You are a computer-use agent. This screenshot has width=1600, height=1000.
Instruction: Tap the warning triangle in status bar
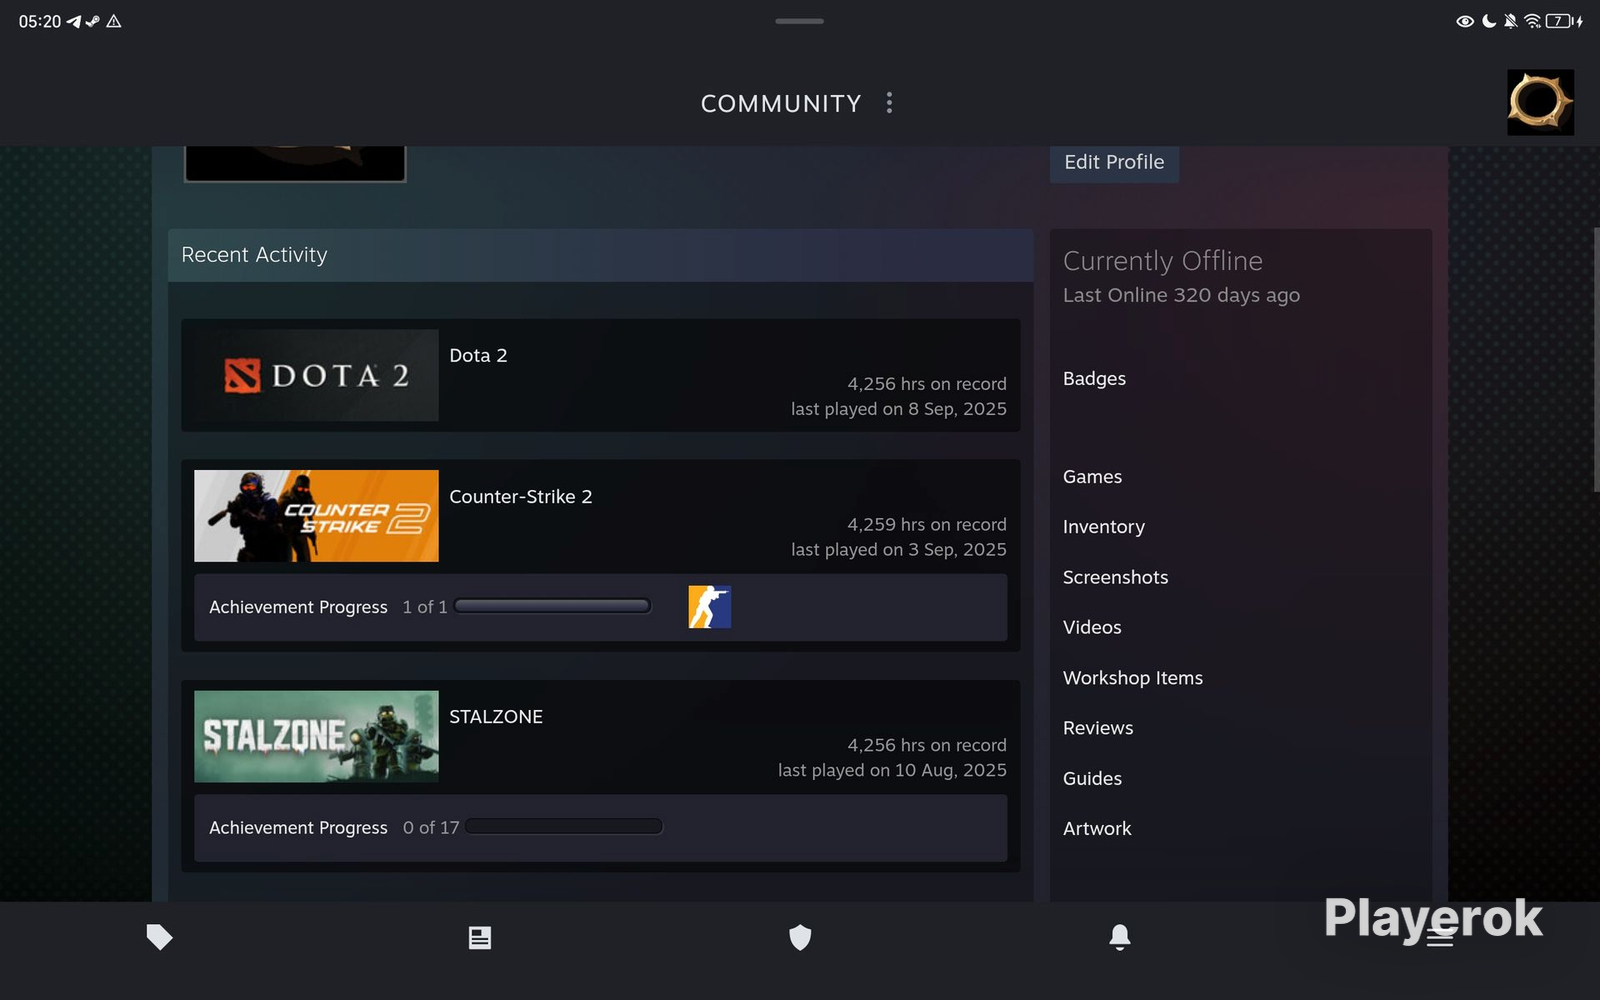click(114, 21)
